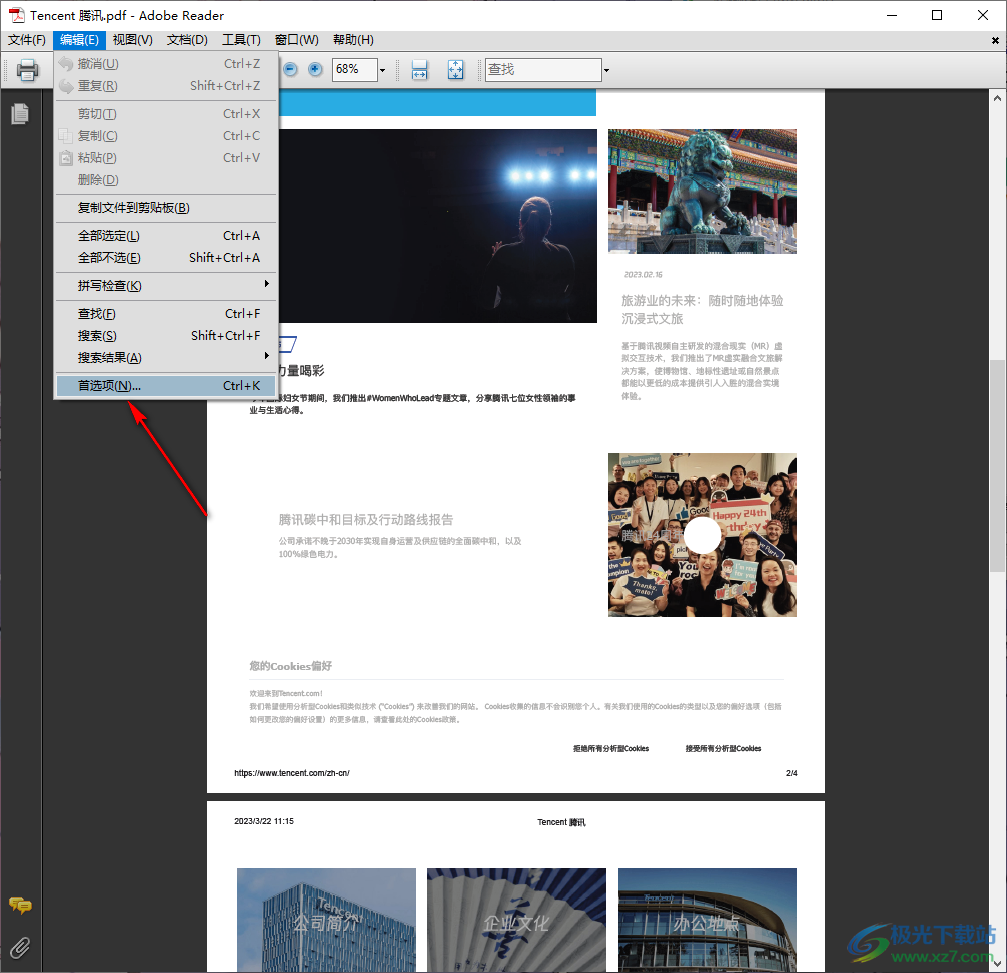Viewport: 1007px width, 973px height.
Task: Choose 重复(R) from the menu
Action: tap(166, 85)
